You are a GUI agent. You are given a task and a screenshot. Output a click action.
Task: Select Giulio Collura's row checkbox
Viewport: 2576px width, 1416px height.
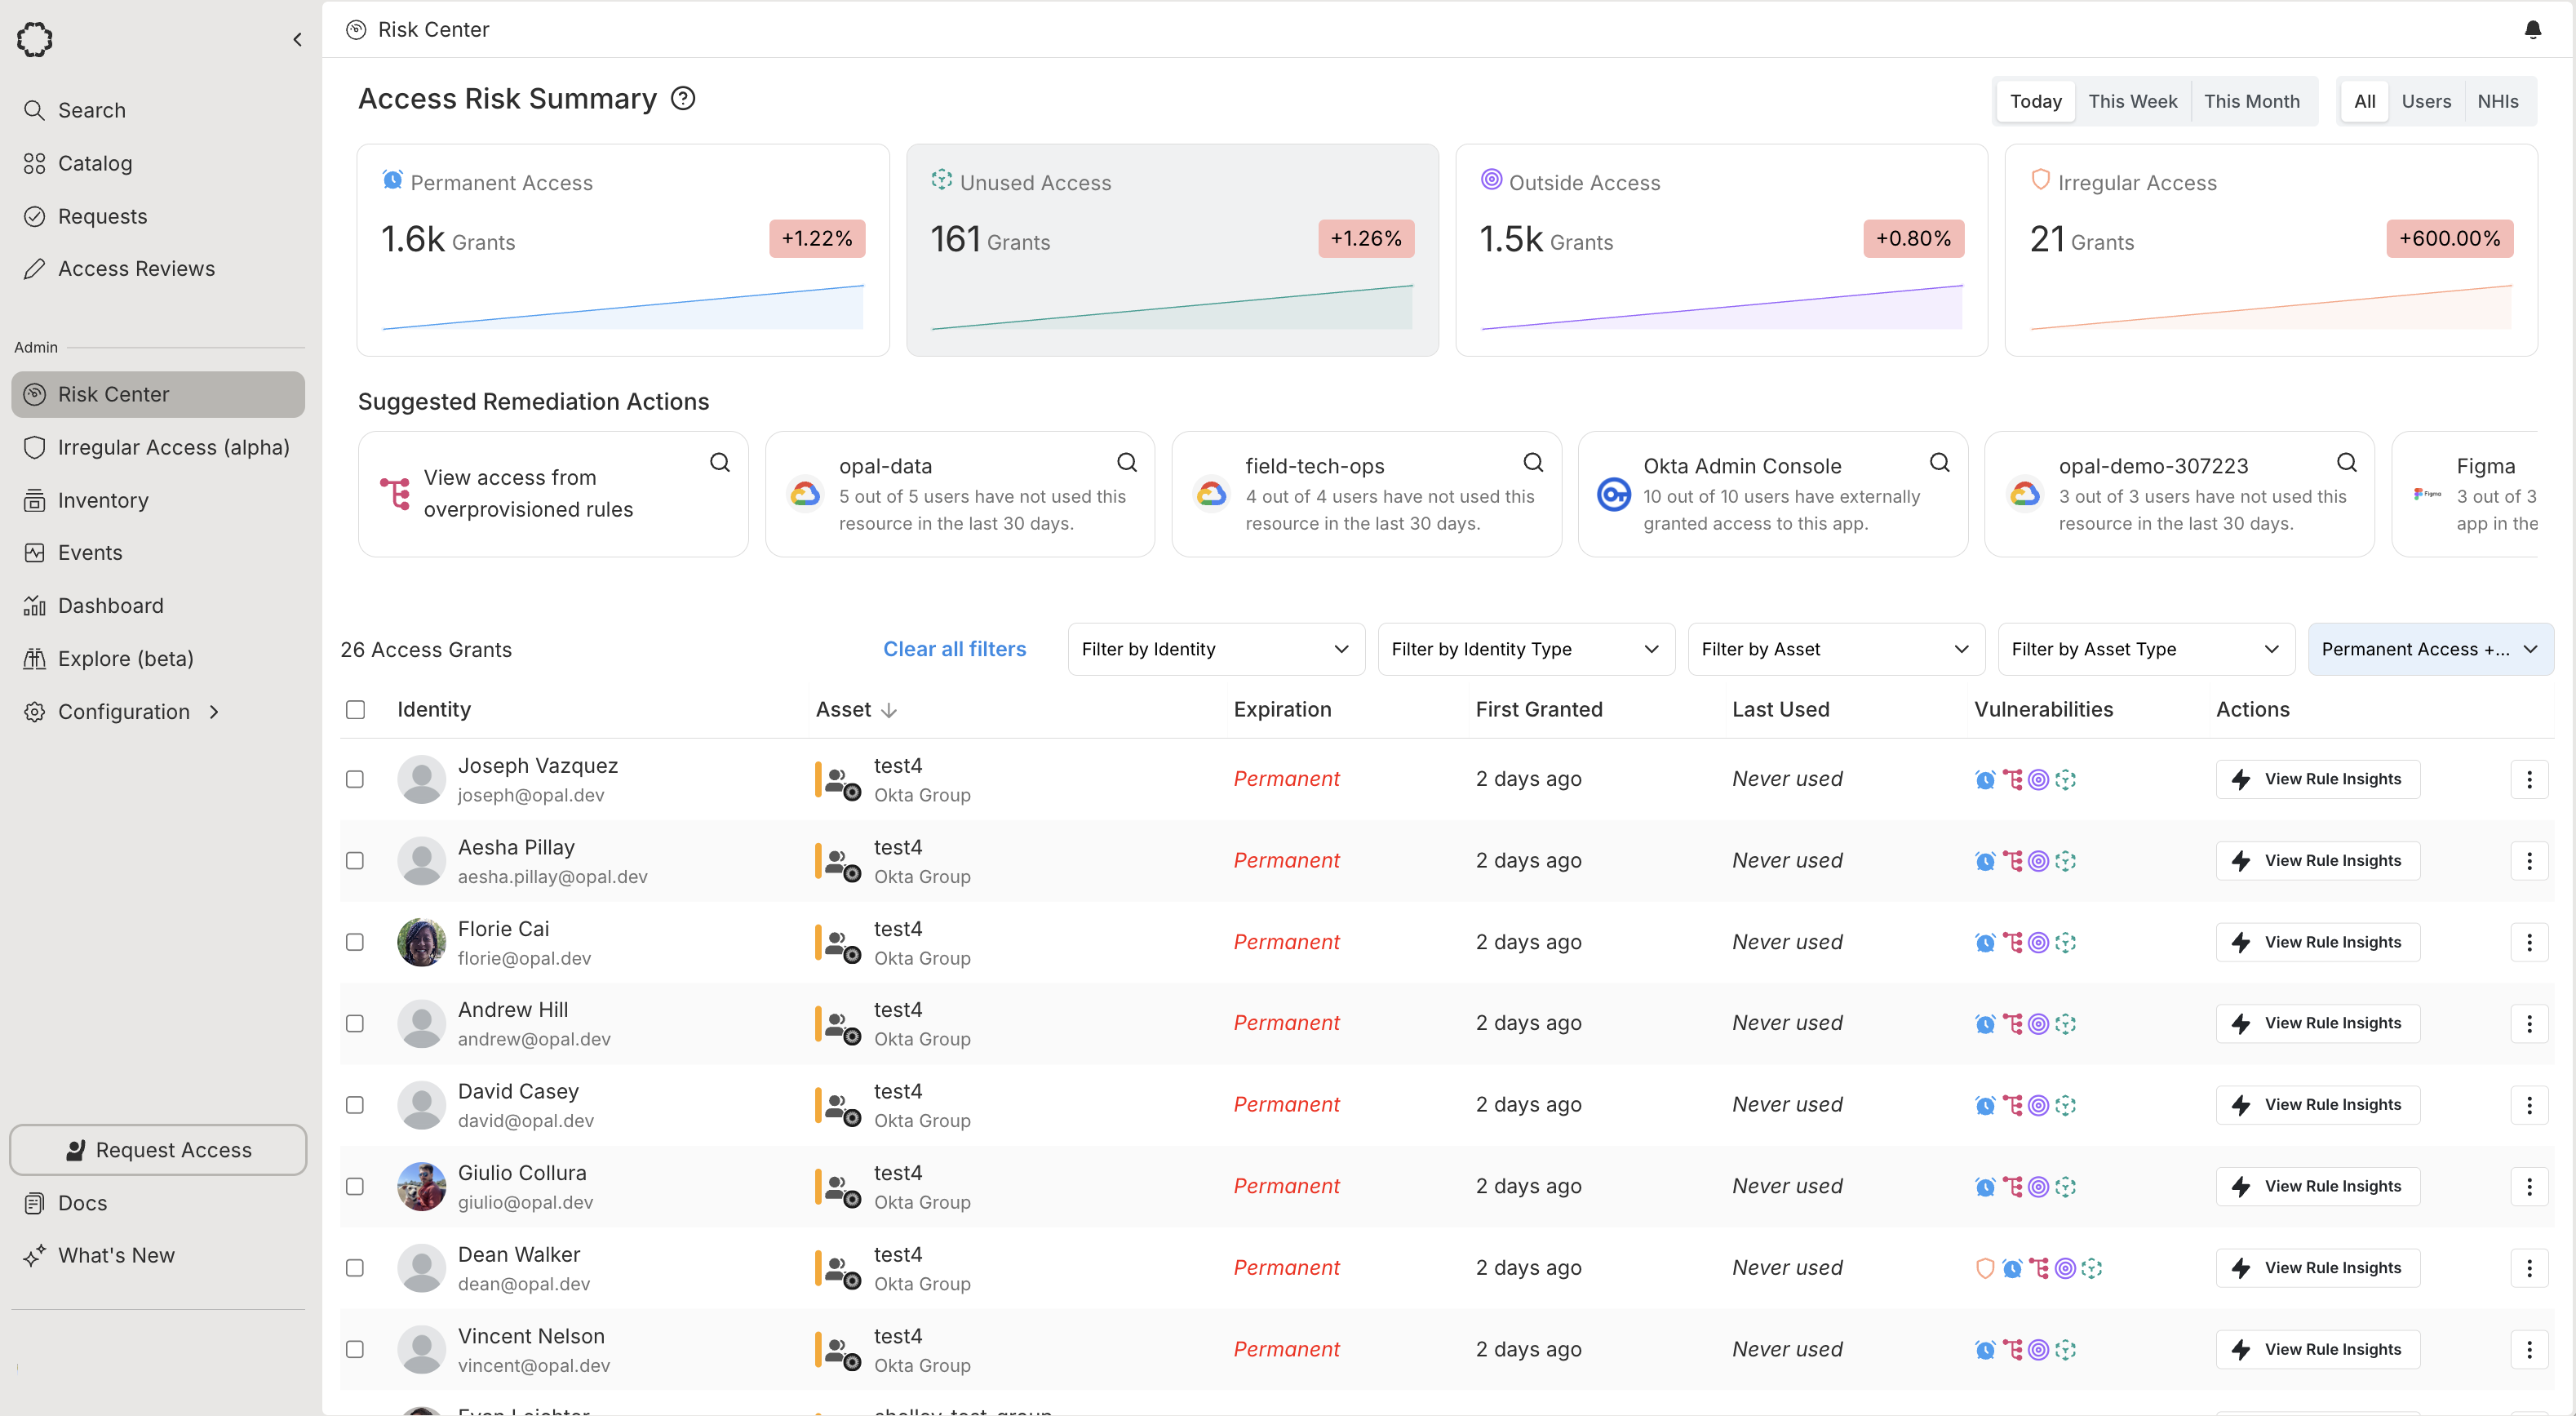pos(355,1186)
